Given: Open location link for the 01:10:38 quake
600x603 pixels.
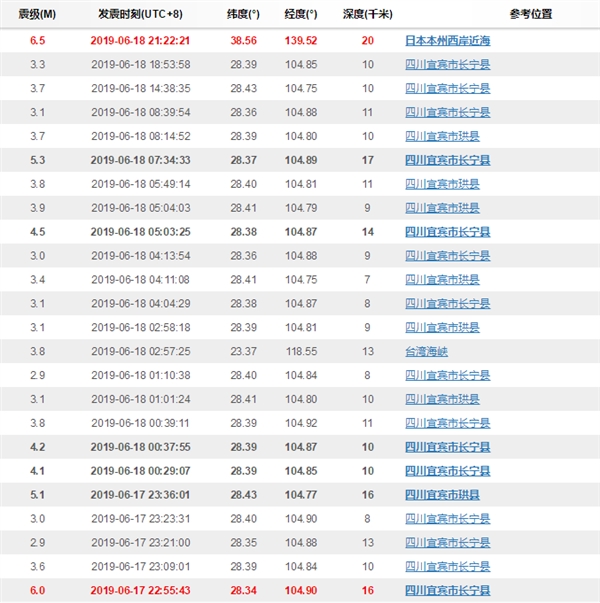Looking at the screenshot, I should (x=447, y=375).
